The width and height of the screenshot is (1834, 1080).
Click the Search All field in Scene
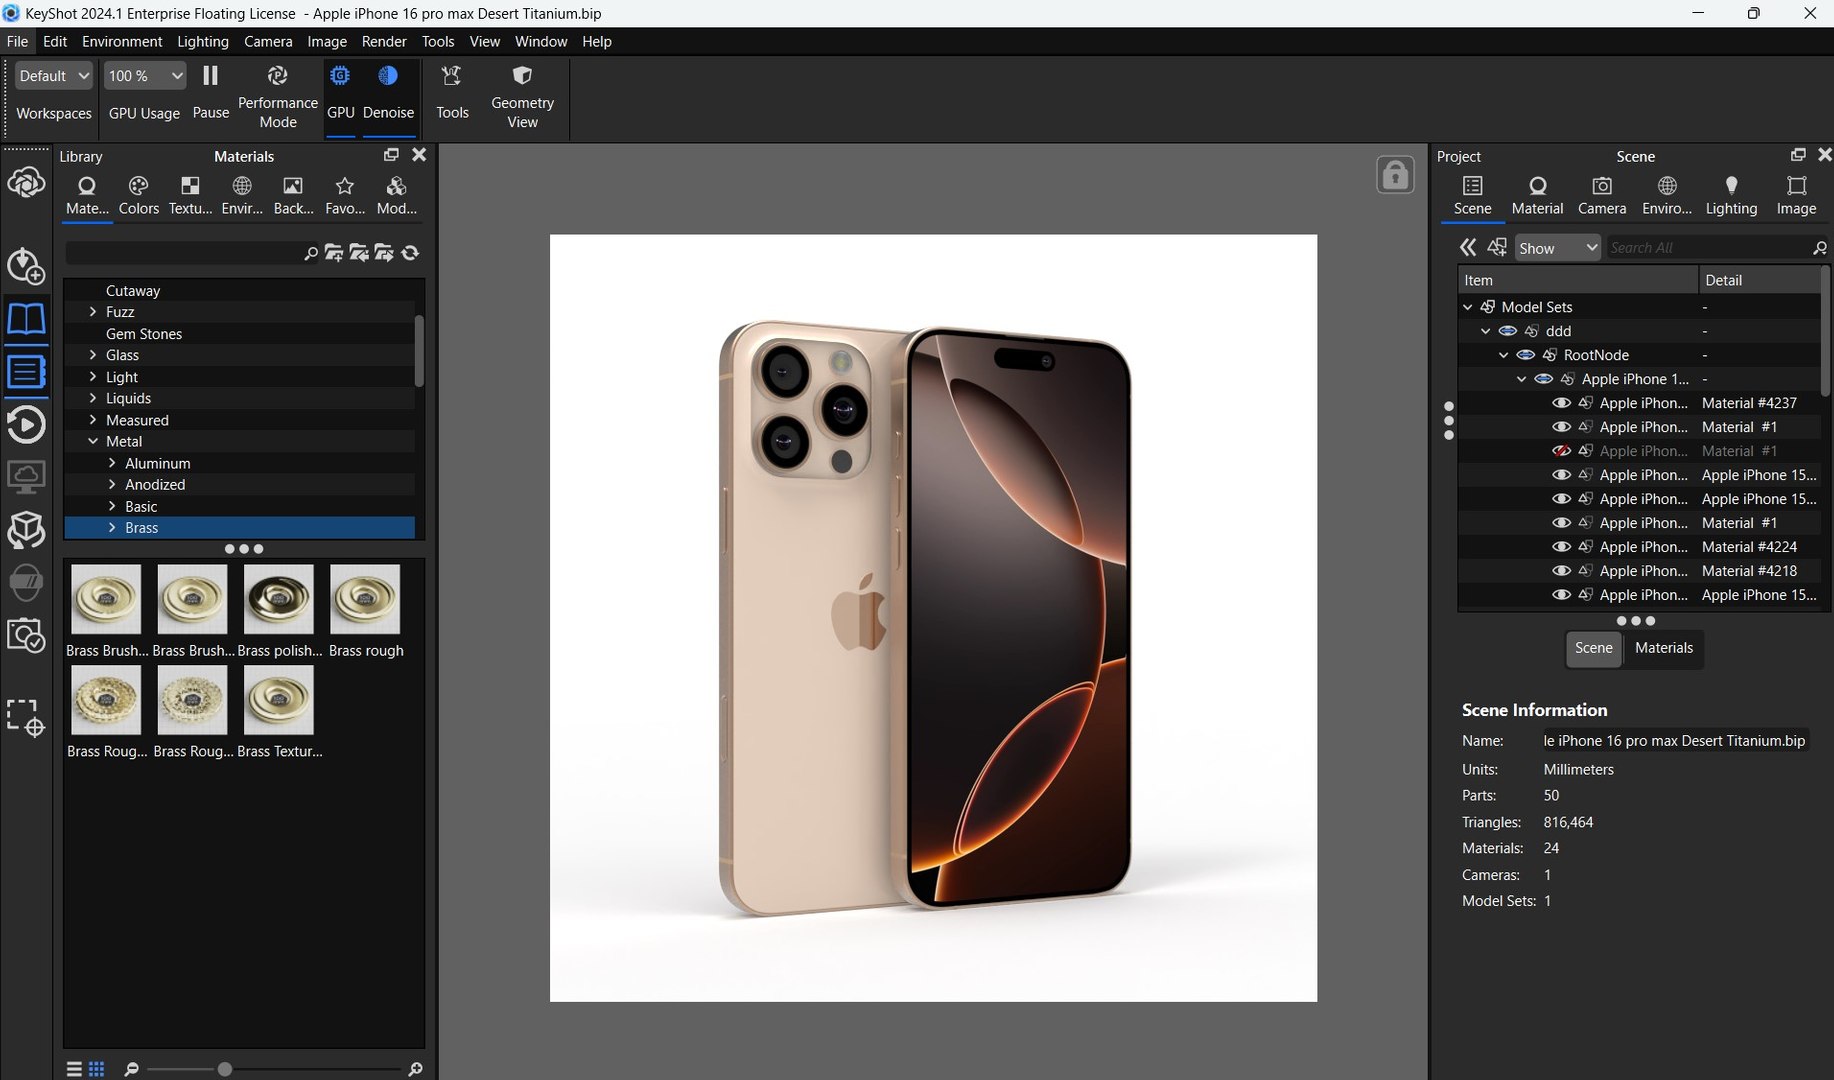click(1709, 248)
